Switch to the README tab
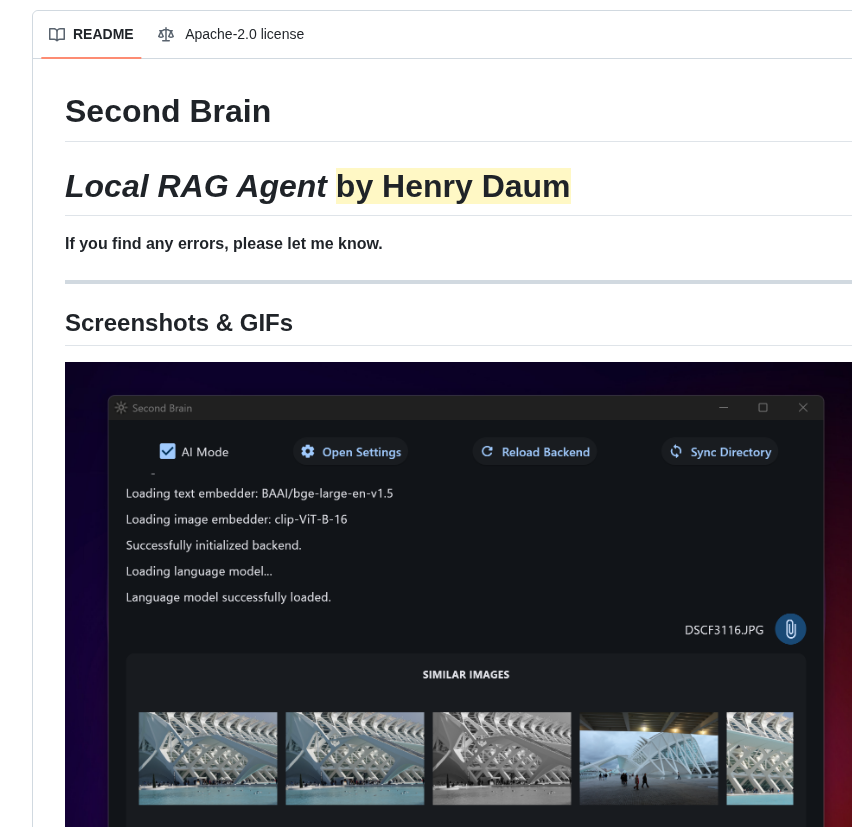Image resolution: width=852 pixels, height=827 pixels. pyautogui.click(x=91, y=34)
